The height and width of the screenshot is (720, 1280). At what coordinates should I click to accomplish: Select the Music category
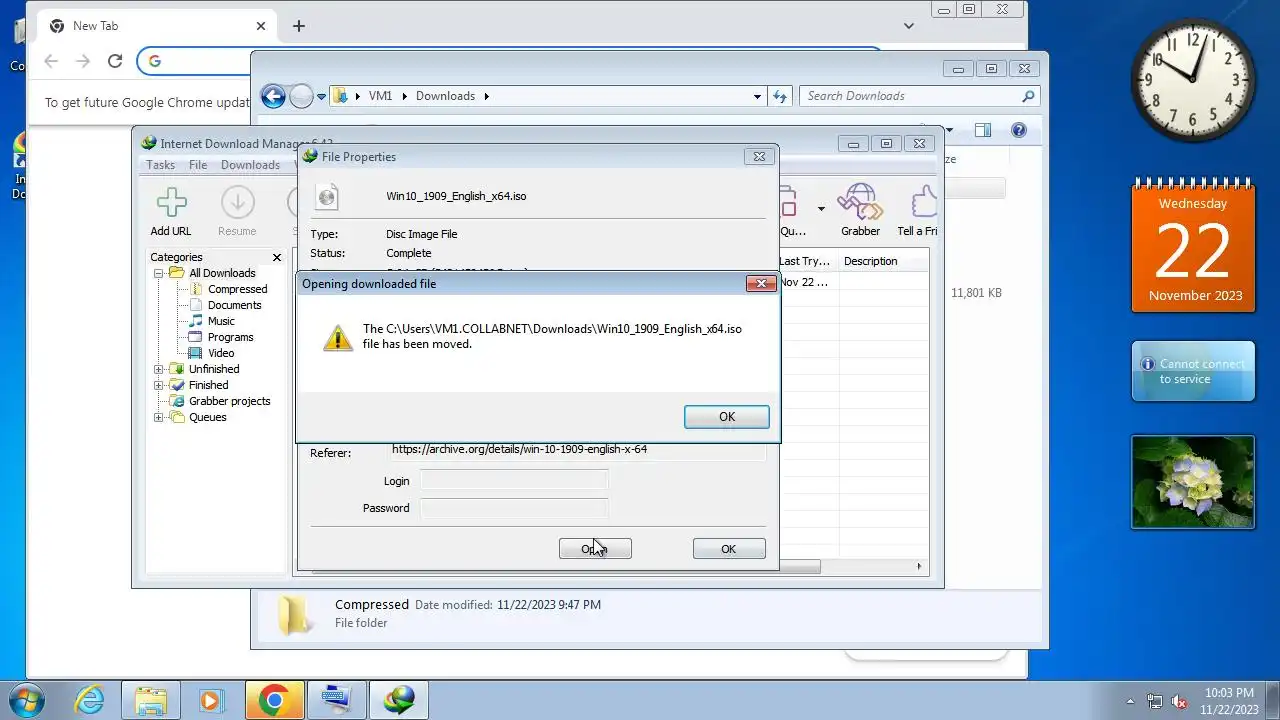coord(221,321)
